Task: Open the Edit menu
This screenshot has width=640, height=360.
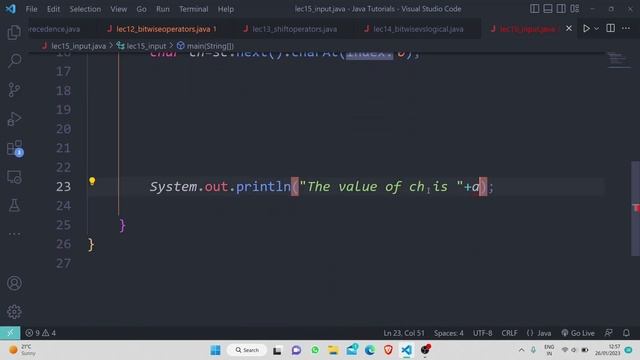Action: point(53,9)
